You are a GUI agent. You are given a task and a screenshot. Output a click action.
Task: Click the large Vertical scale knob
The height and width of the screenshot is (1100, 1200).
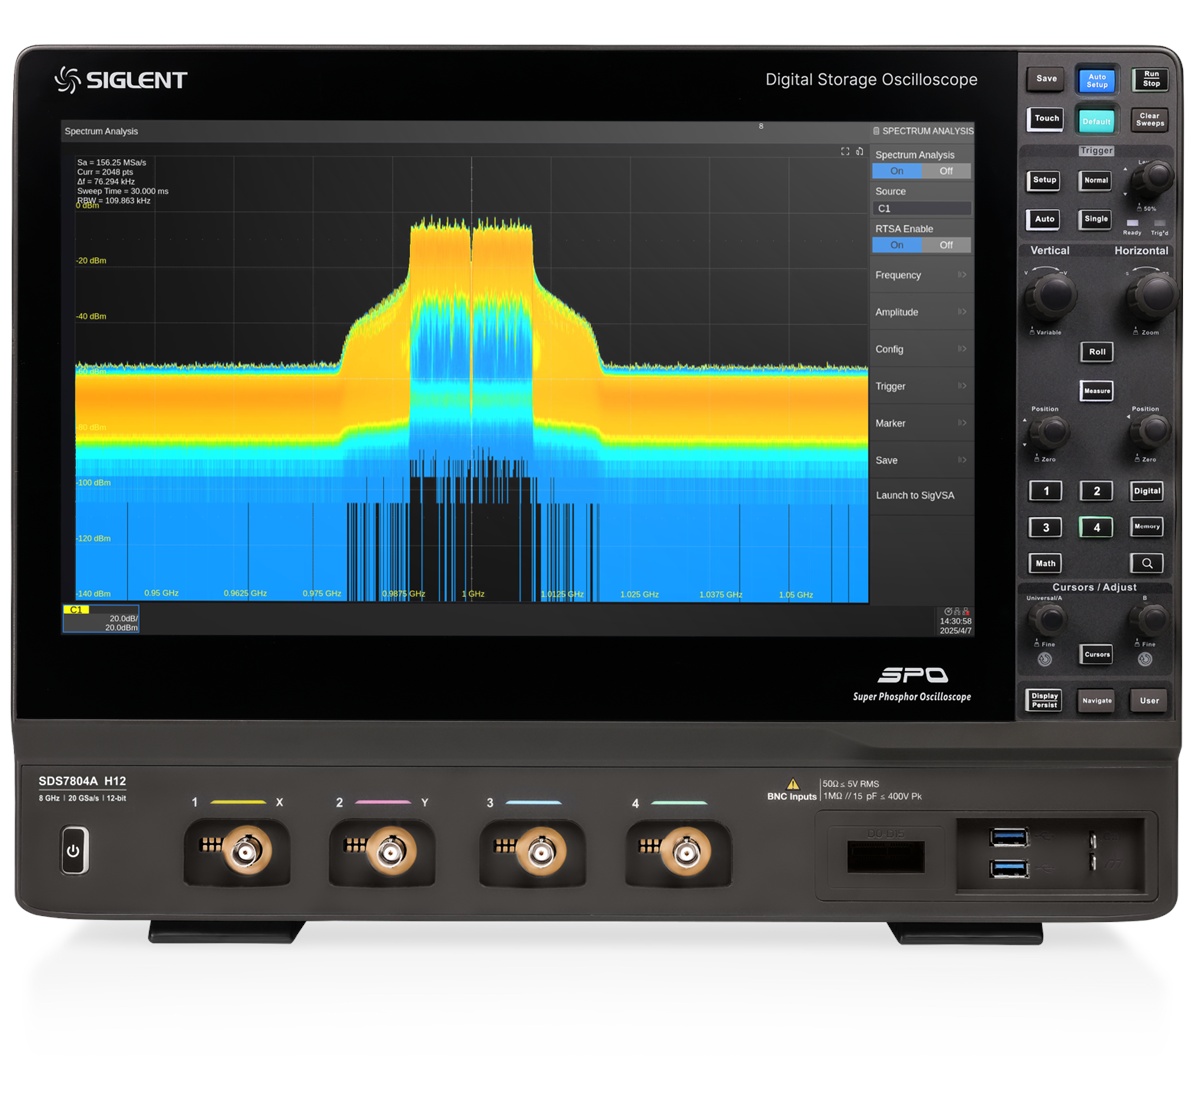point(1050,295)
